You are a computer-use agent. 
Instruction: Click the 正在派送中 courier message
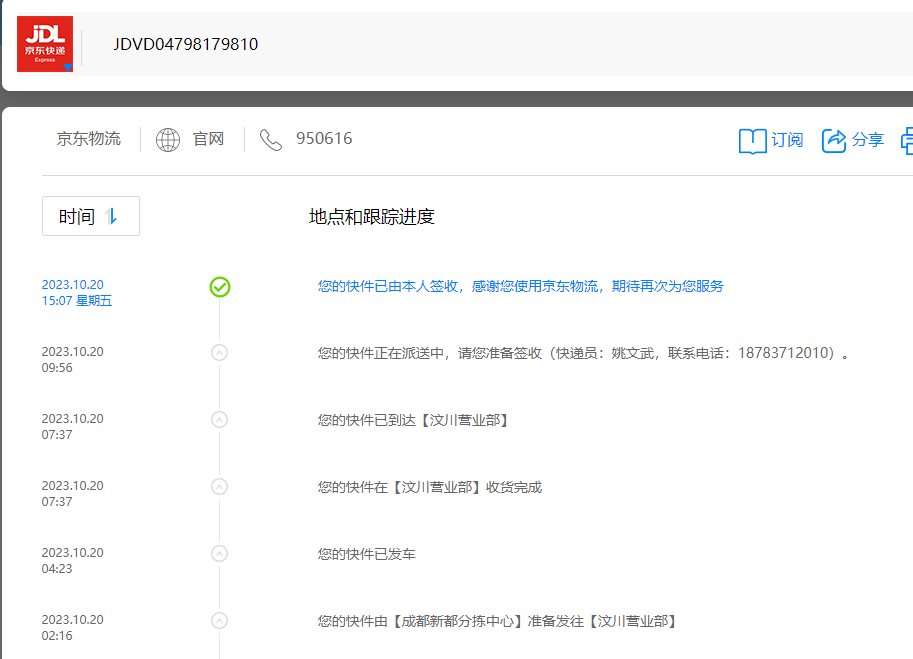click(583, 353)
